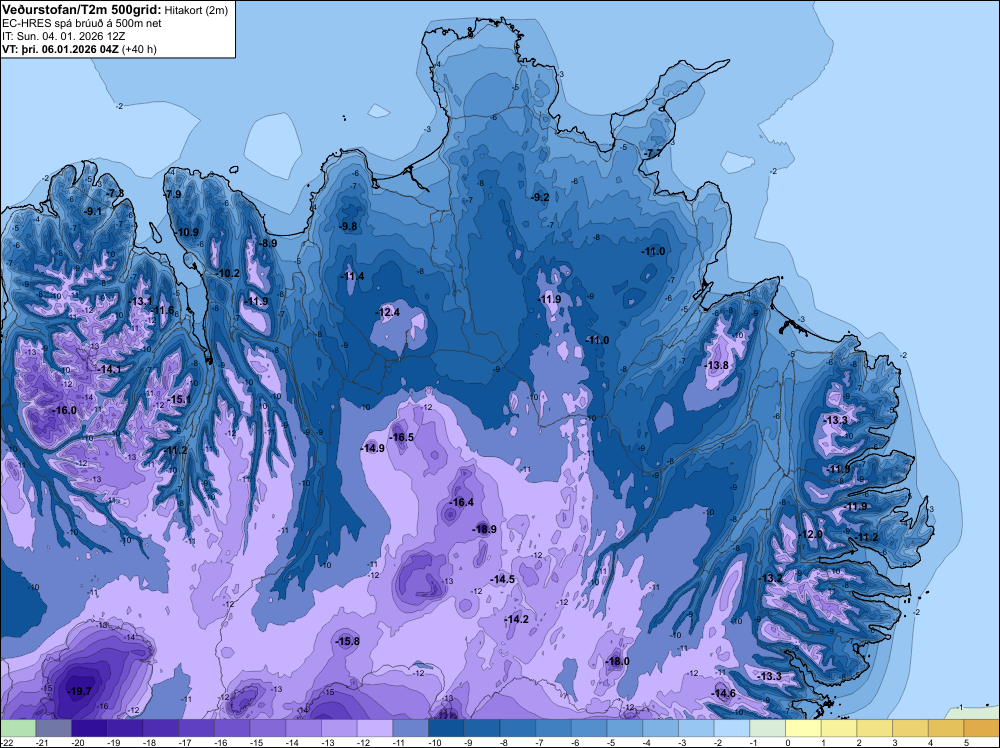This screenshot has width=1000, height=748.
Task: Click the -11.6 temperature label
Action: (161, 311)
